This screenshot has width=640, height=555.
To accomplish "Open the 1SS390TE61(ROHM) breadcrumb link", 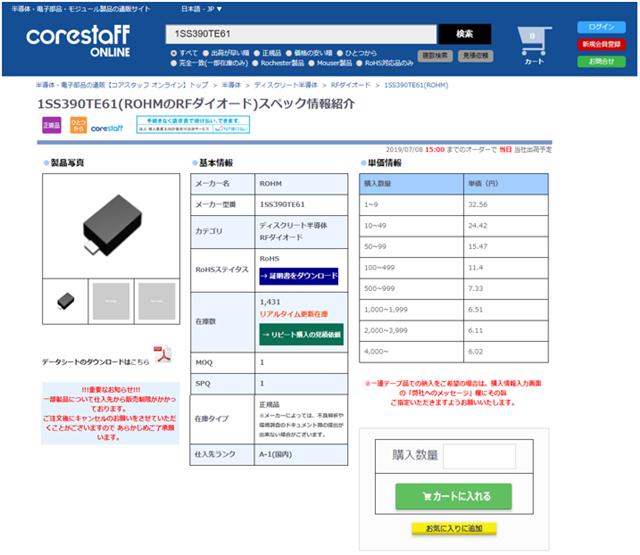I will pos(416,85).
